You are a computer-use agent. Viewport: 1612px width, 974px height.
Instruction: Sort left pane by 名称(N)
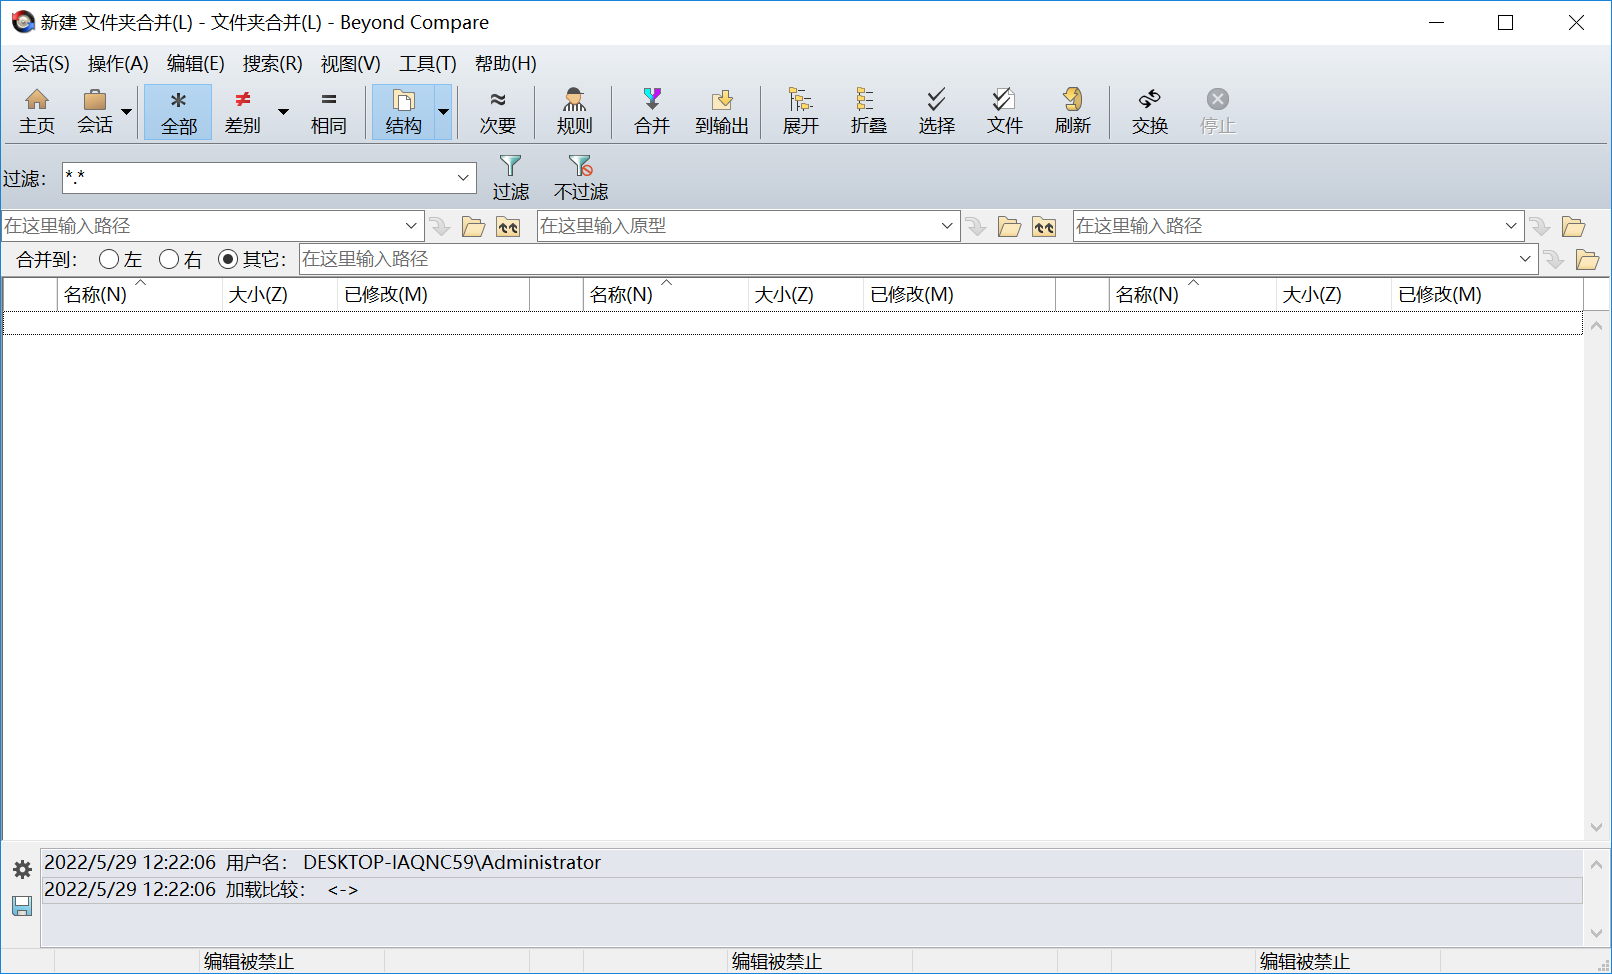click(140, 295)
